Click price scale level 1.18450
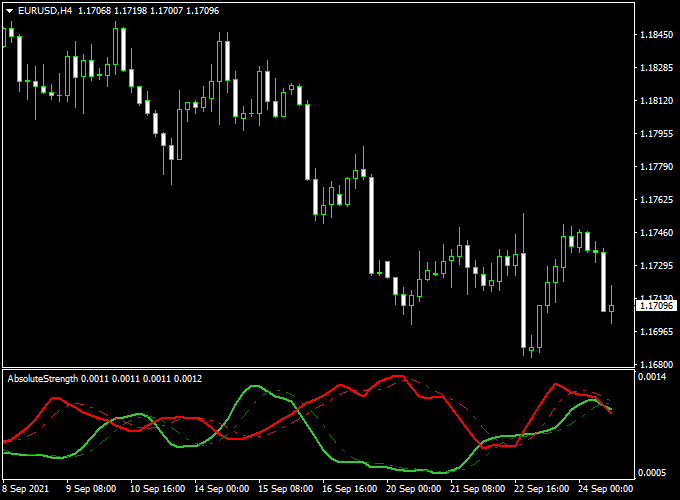The image size is (680, 500). pos(657,35)
